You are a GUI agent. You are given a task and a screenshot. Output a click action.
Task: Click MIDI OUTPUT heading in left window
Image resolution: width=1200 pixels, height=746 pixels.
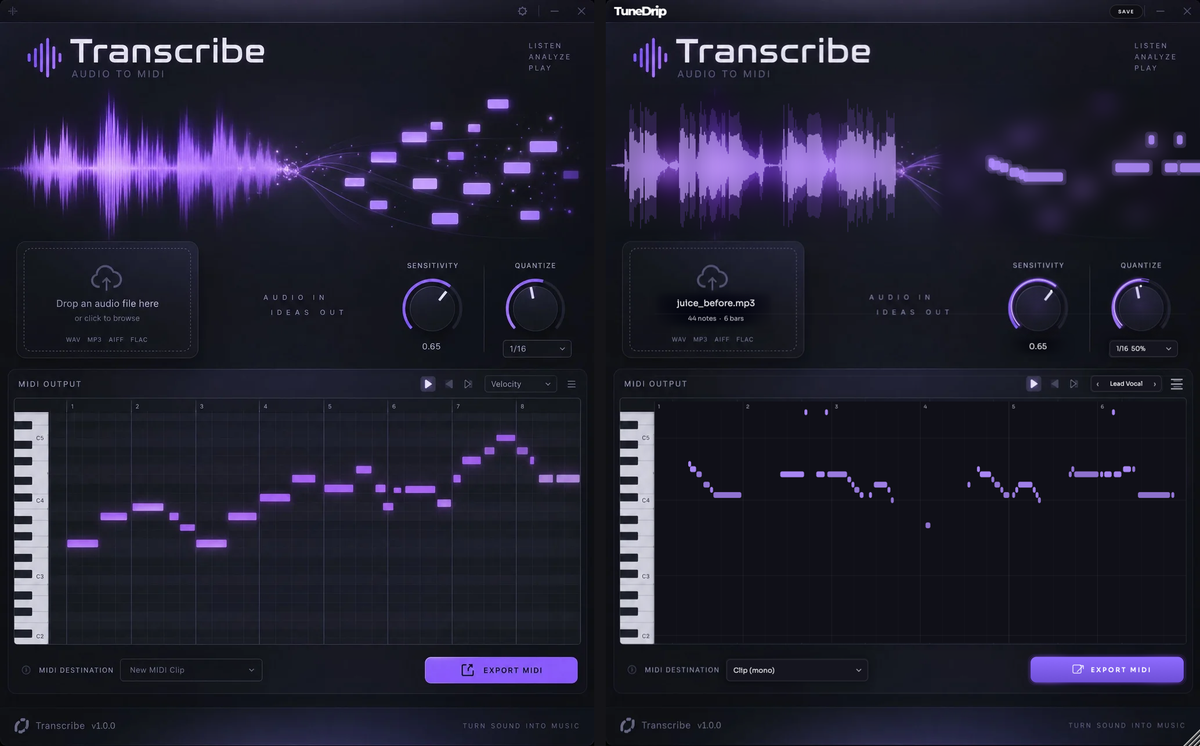51,384
